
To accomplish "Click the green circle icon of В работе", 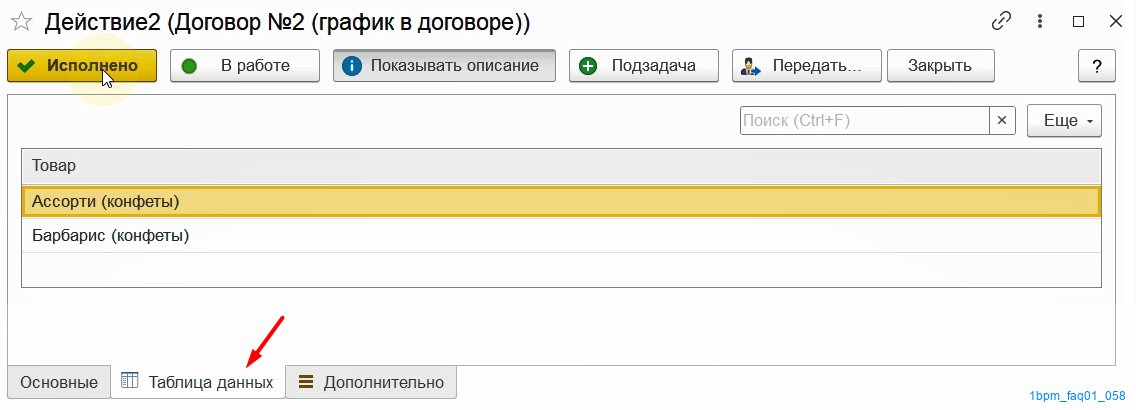I will (x=189, y=66).
